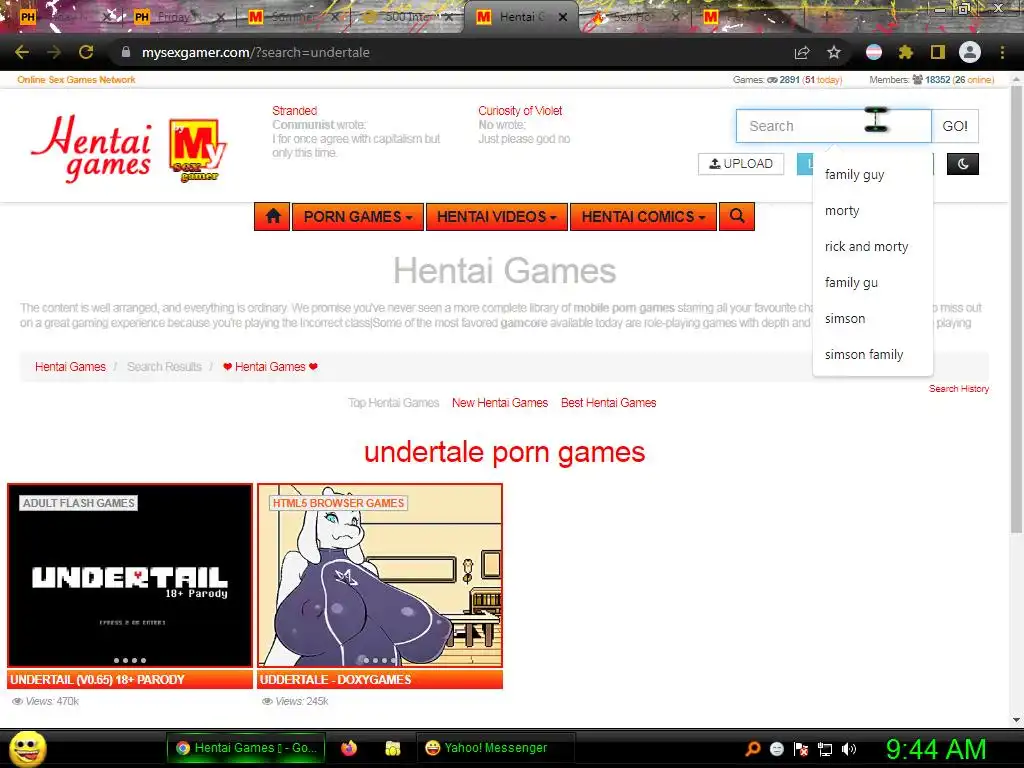Click the GO! search button
Viewport: 1024px width, 768px height.
point(955,126)
